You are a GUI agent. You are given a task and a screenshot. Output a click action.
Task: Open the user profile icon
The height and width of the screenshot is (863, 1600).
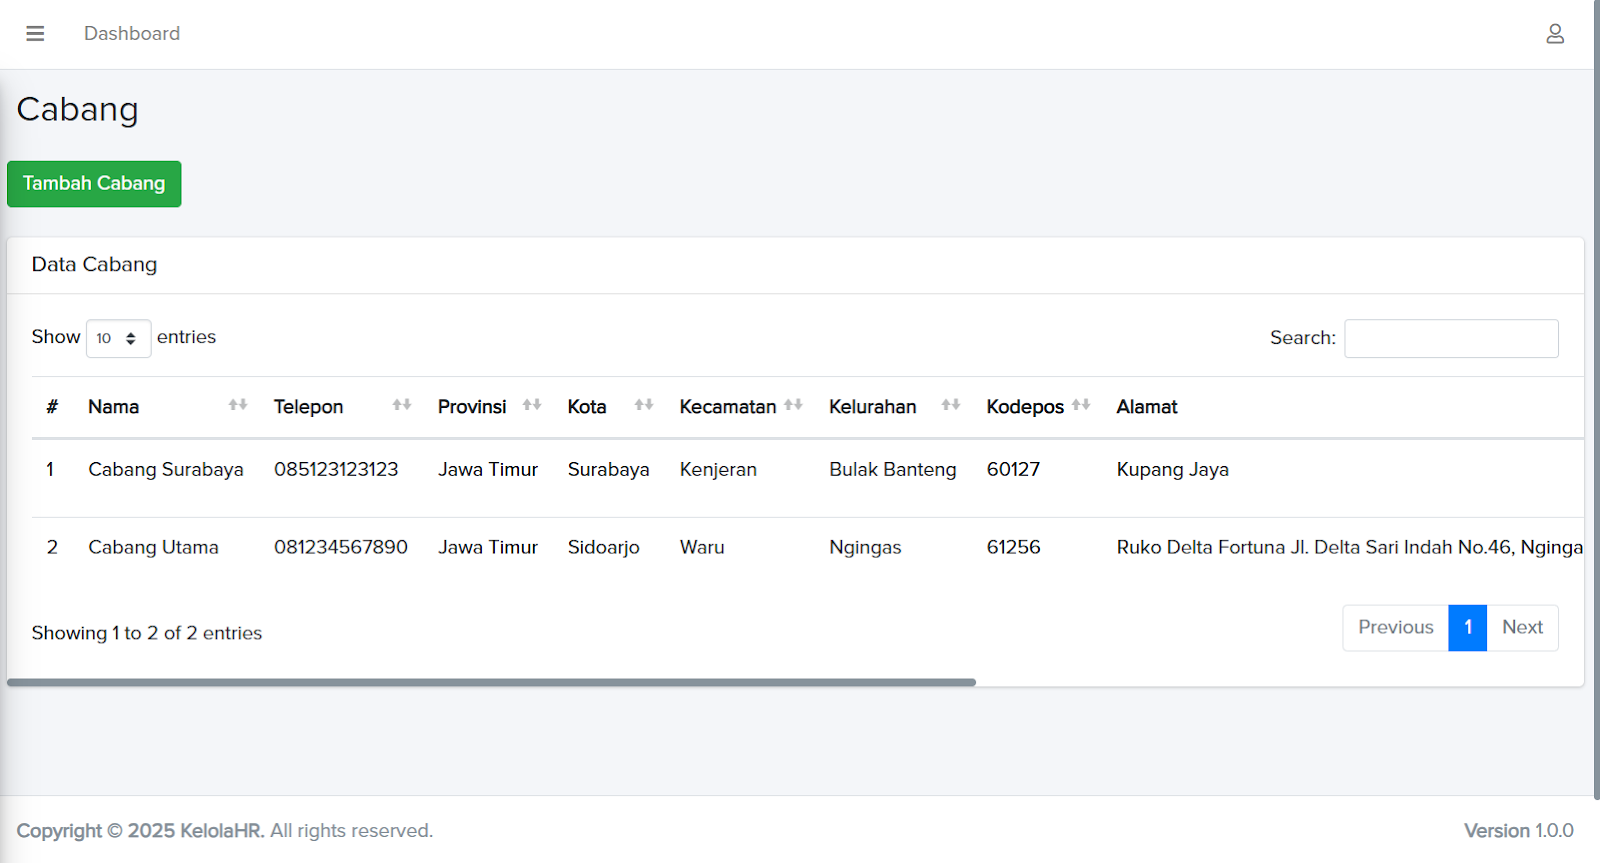coord(1554,34)
